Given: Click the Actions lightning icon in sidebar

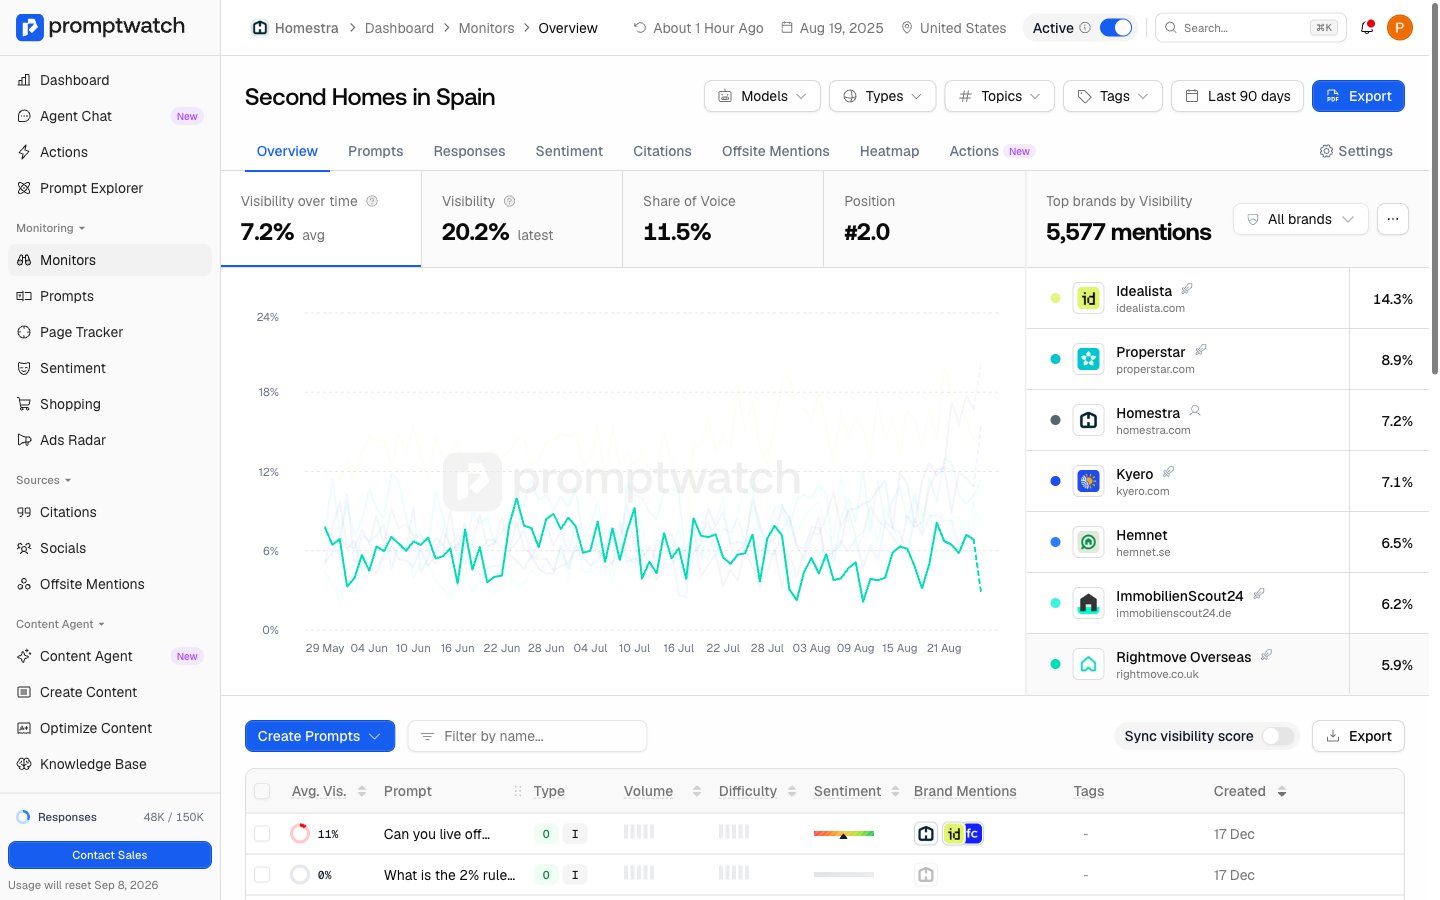Looking at the screenshot, I should point(24,152).
